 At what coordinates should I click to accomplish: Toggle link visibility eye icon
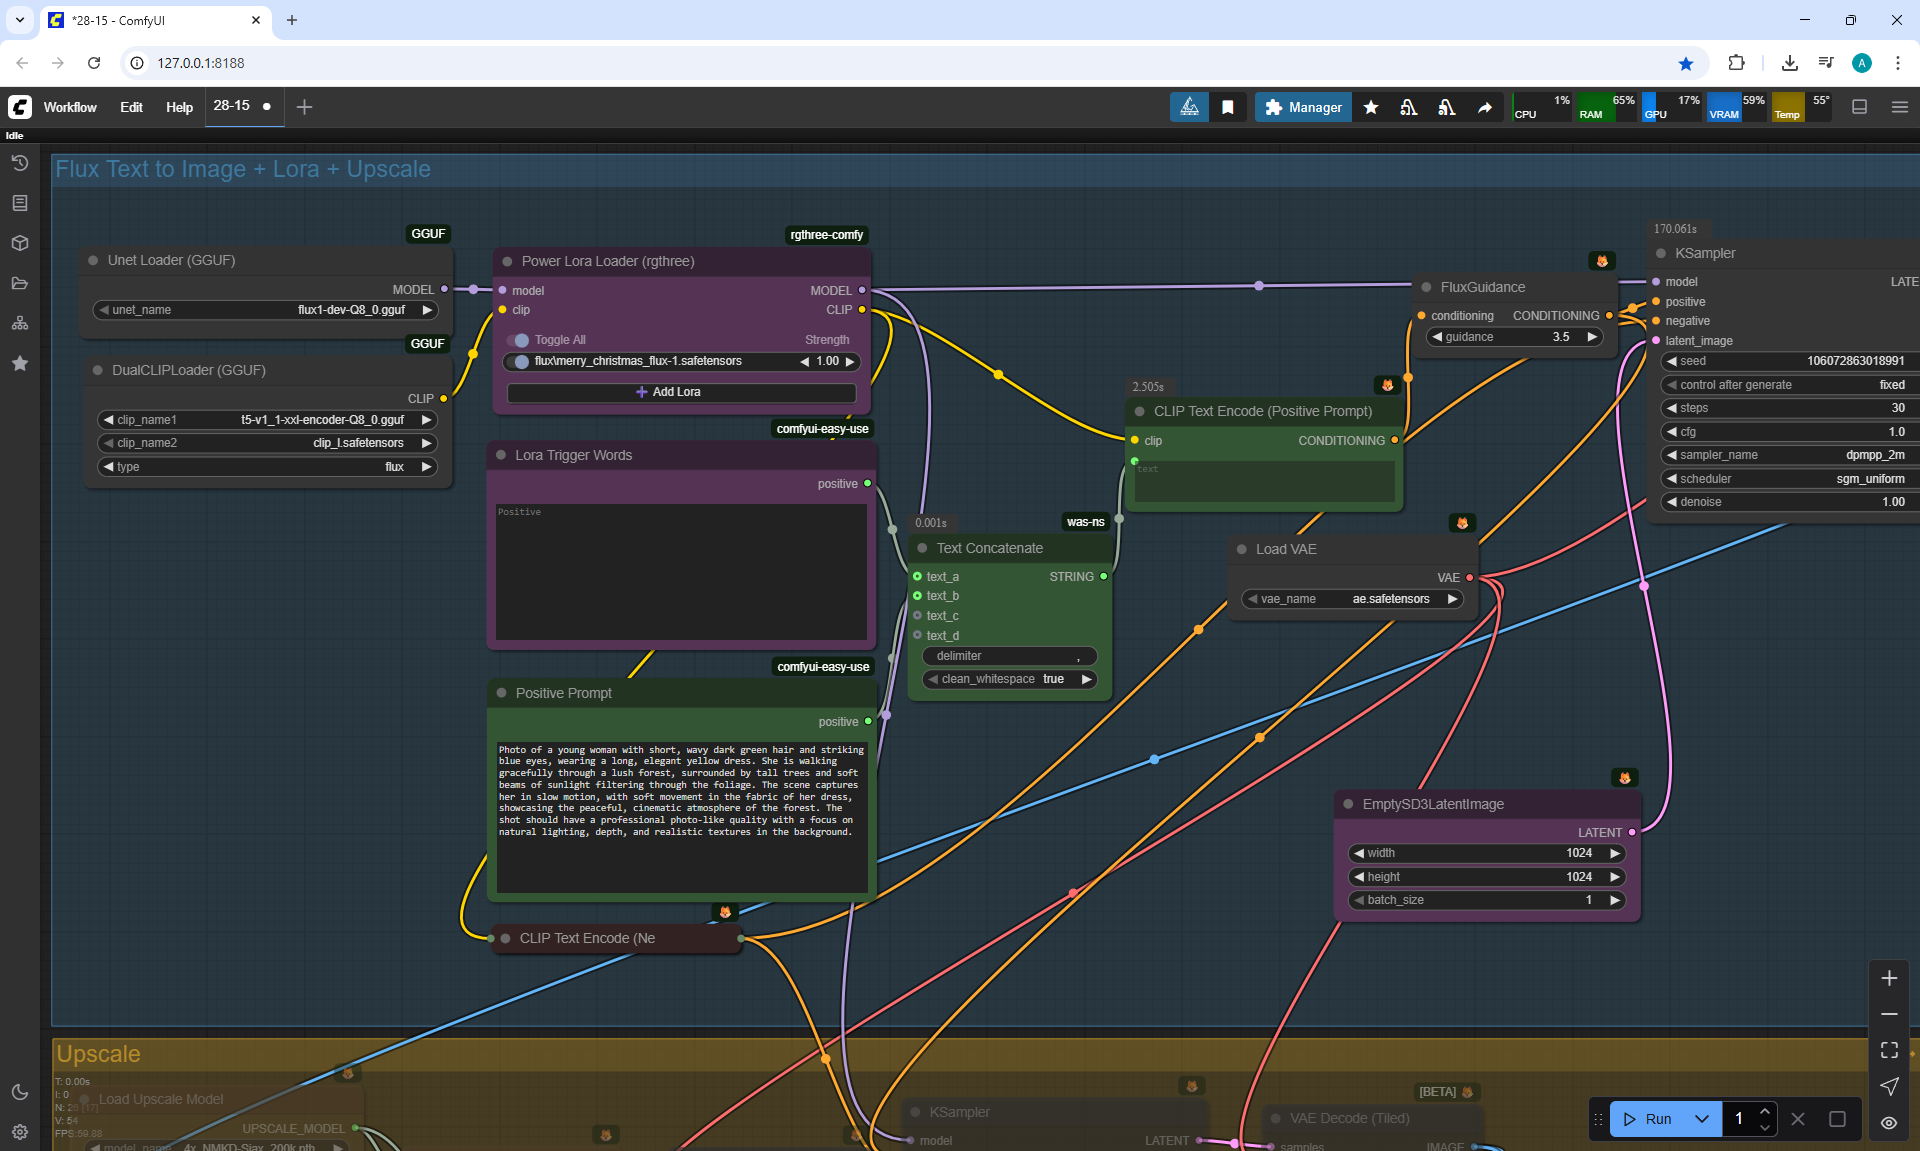(1888, 1123)
